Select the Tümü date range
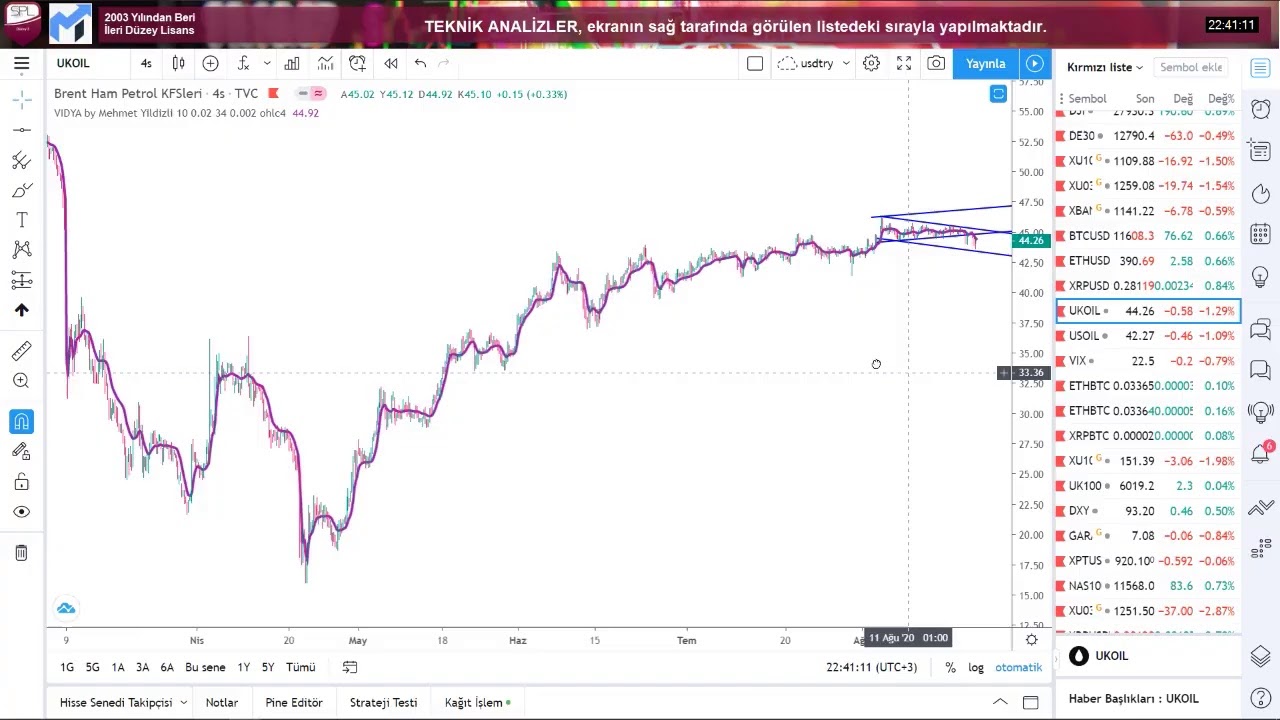The width and height of the screenshot is (1280, 720). click(x=300, y=667)
